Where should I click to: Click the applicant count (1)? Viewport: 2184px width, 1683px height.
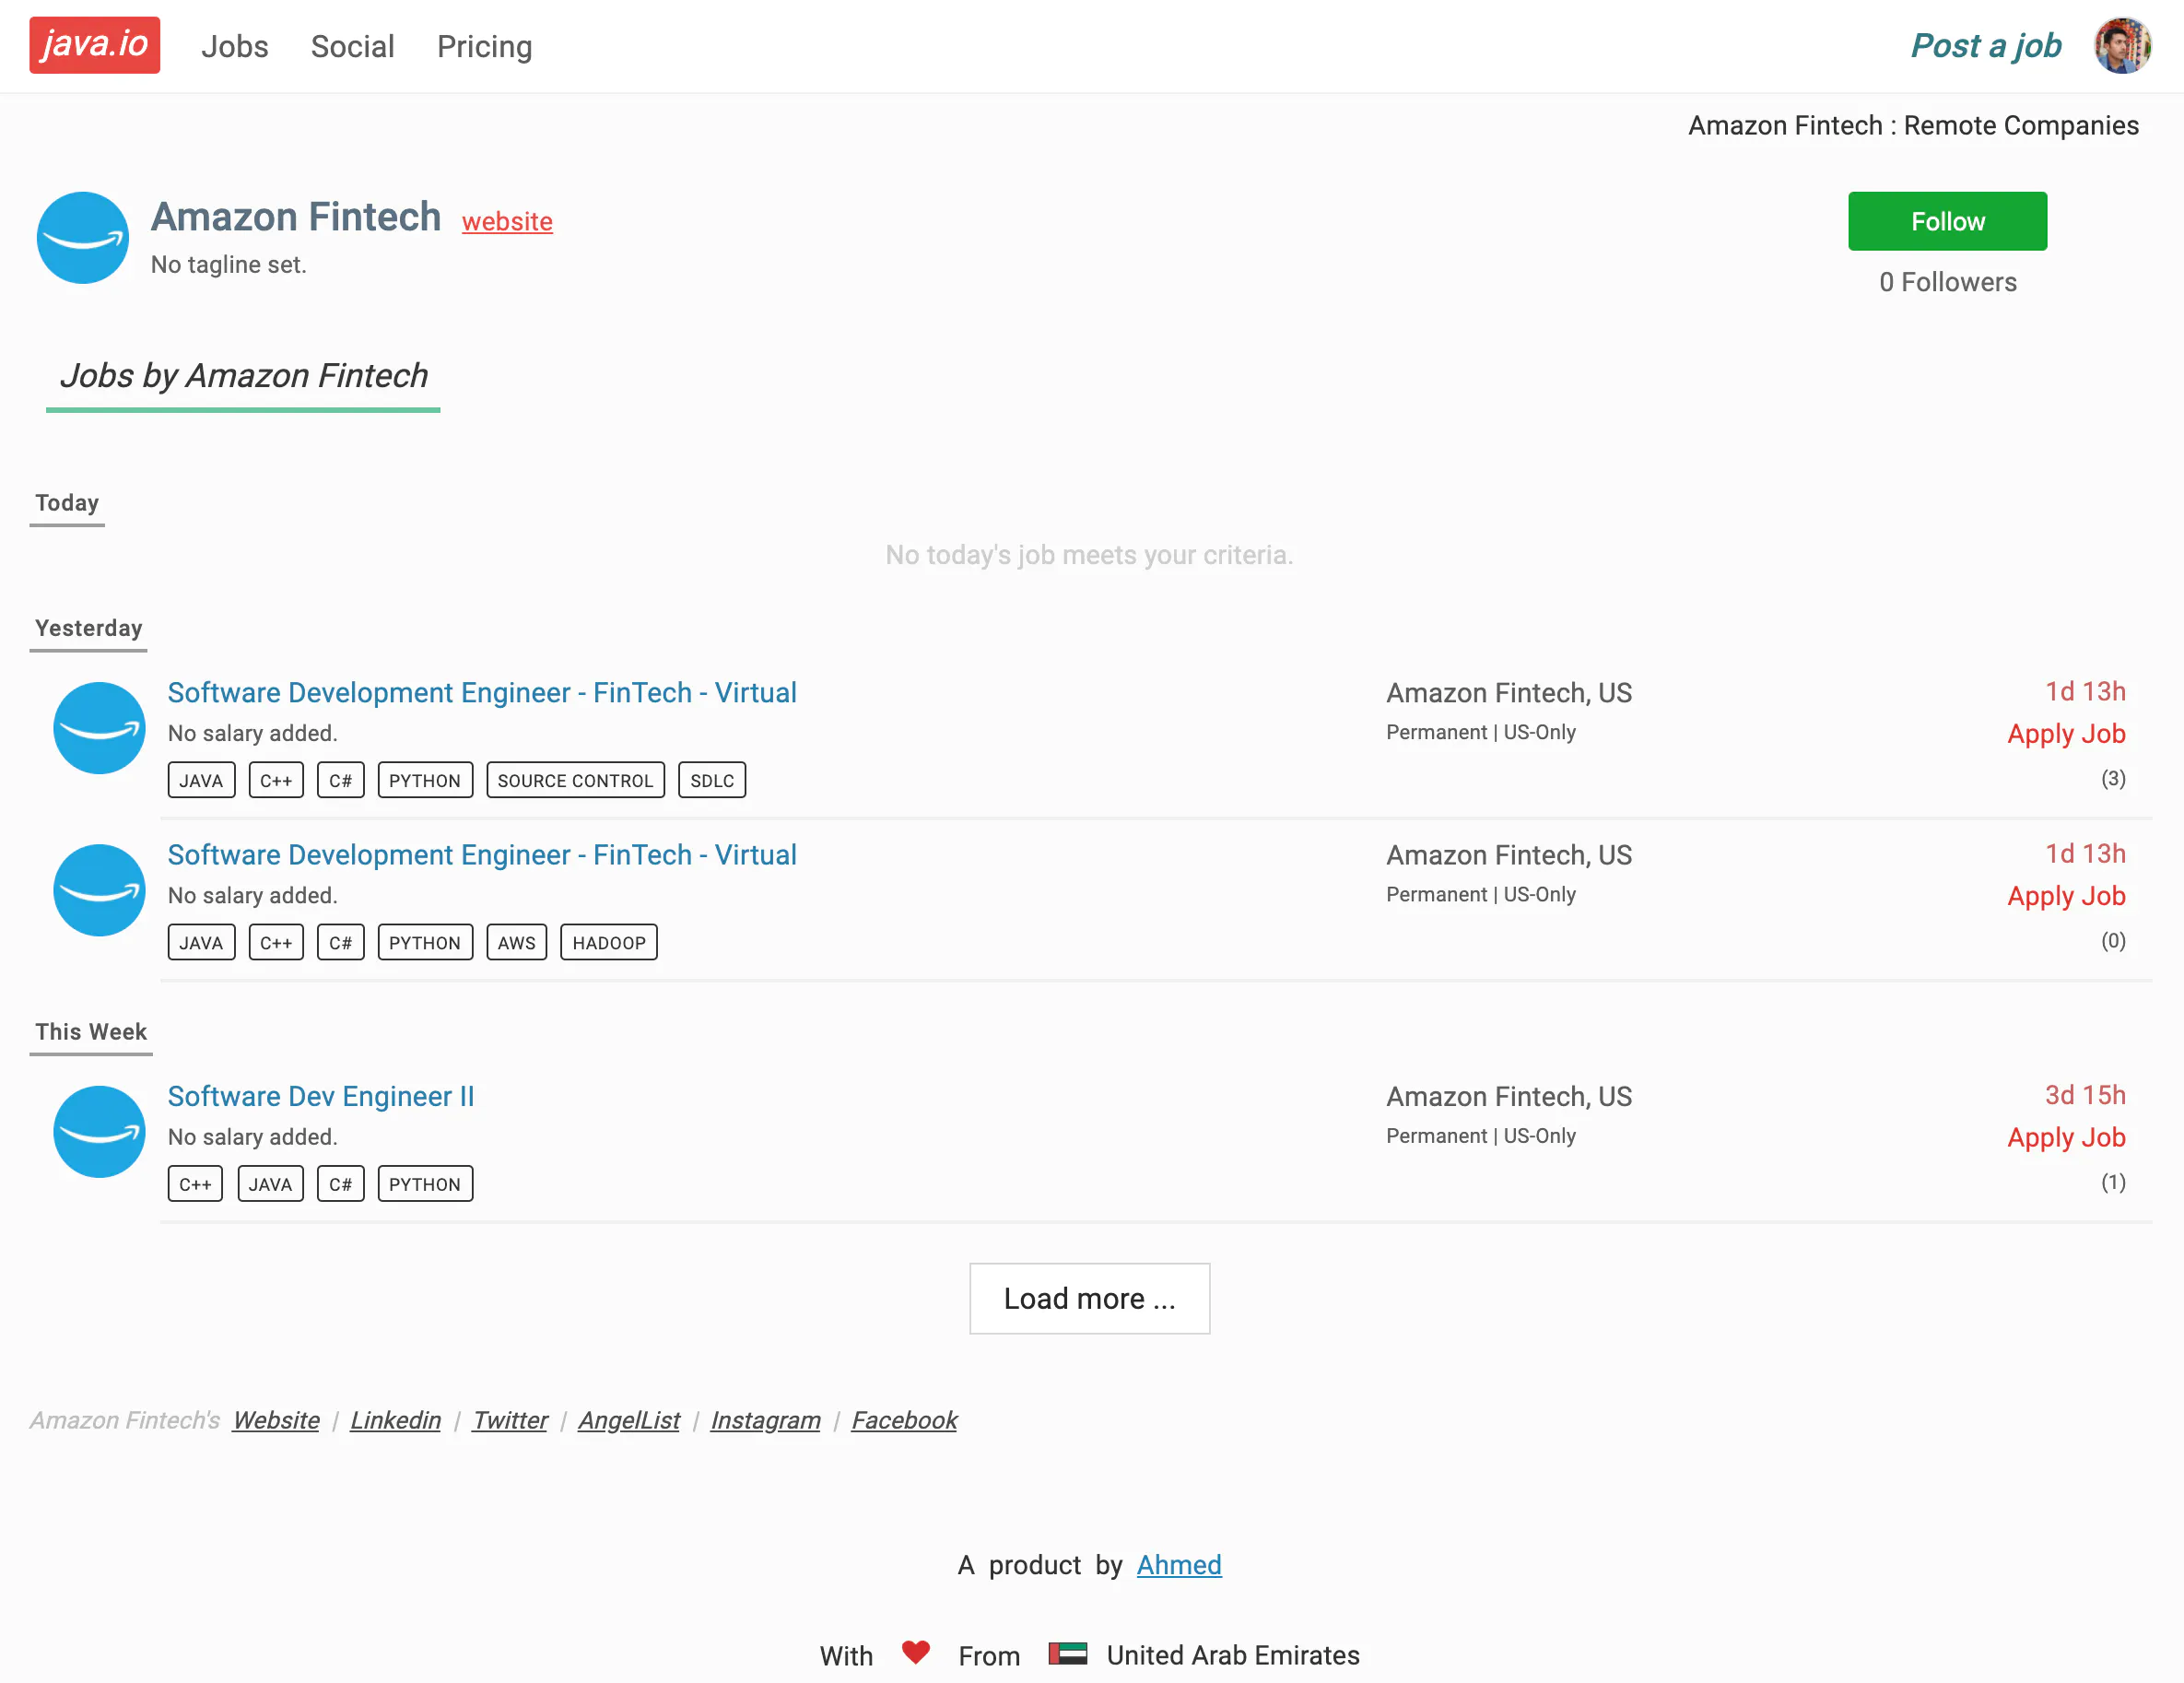[x=2113, y=1182]
